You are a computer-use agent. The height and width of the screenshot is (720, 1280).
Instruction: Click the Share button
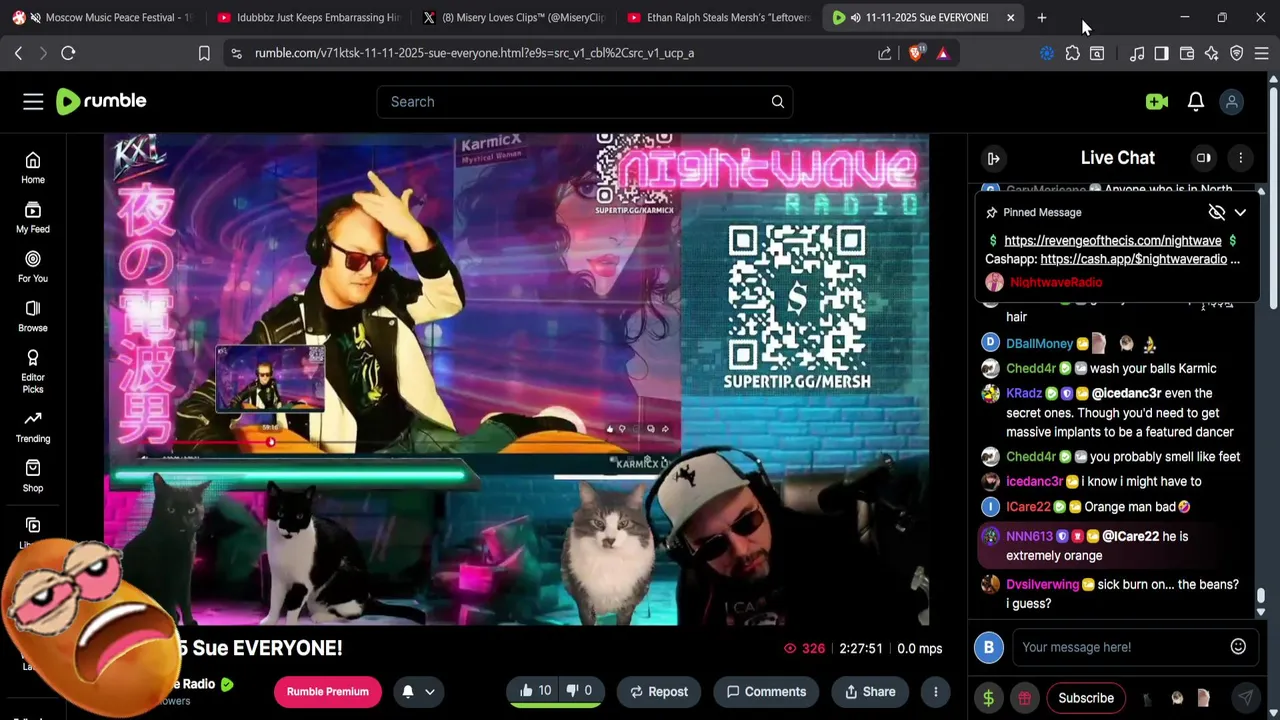click(870, 691)
